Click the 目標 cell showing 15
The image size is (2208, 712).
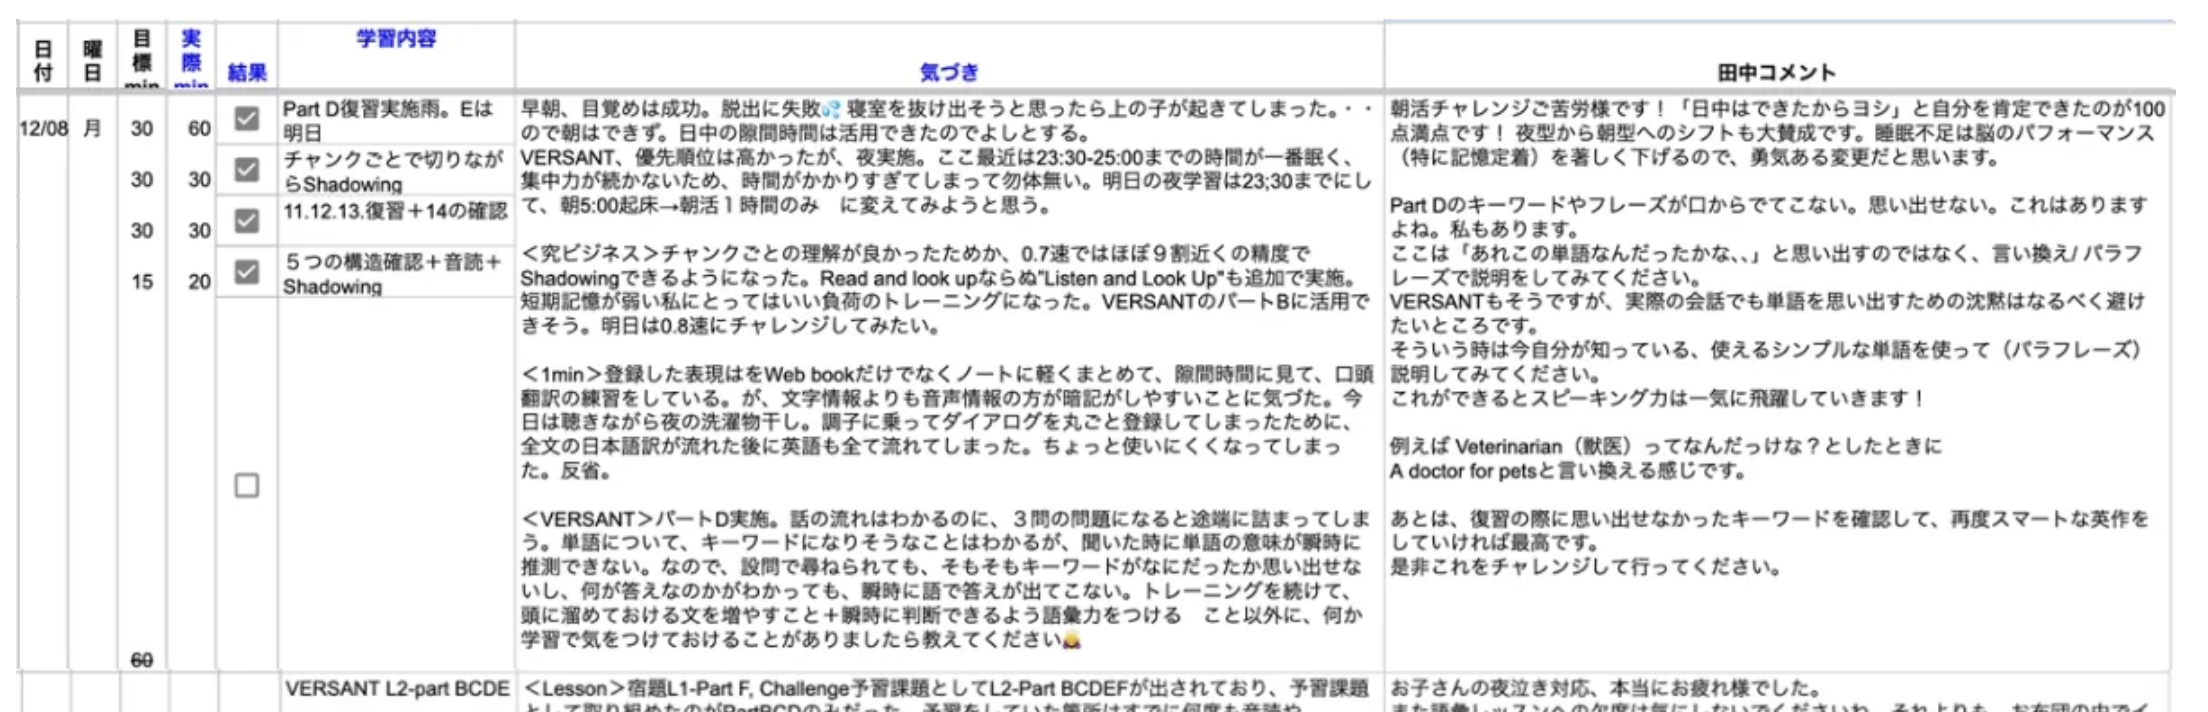(x=142, y=282)
